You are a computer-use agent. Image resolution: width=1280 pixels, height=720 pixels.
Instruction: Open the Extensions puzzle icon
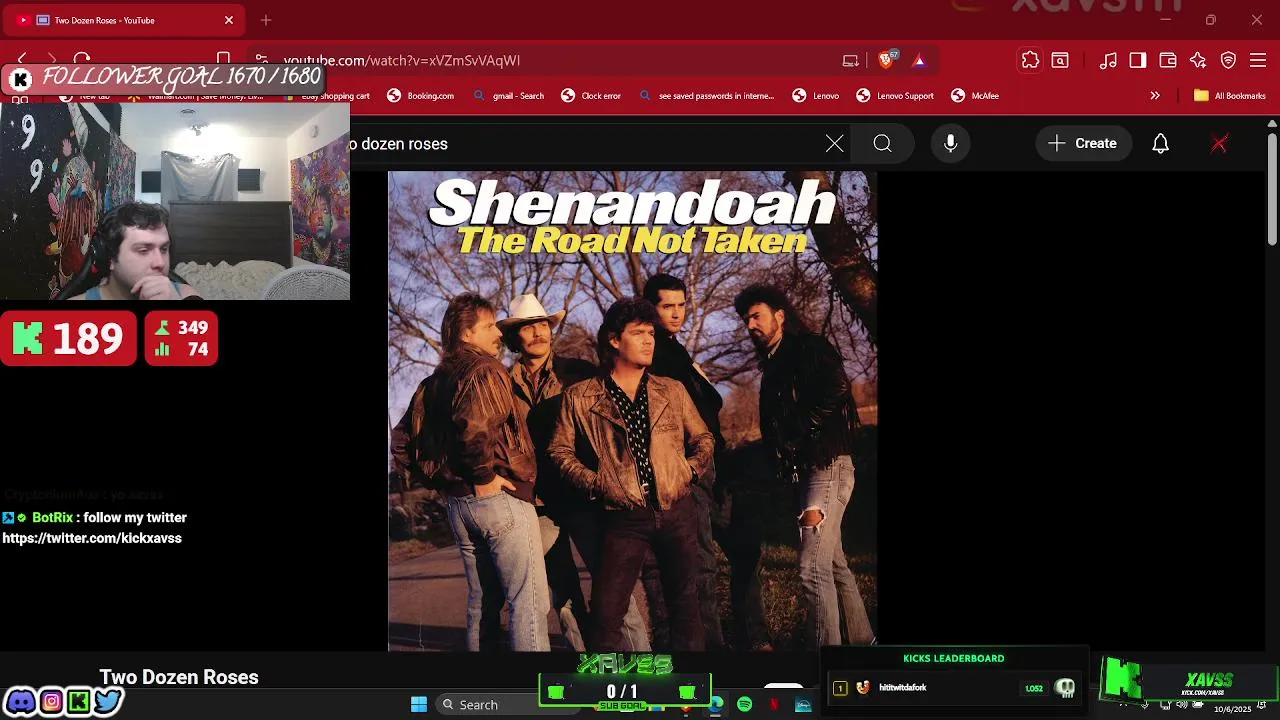[x=1030, y=61]
